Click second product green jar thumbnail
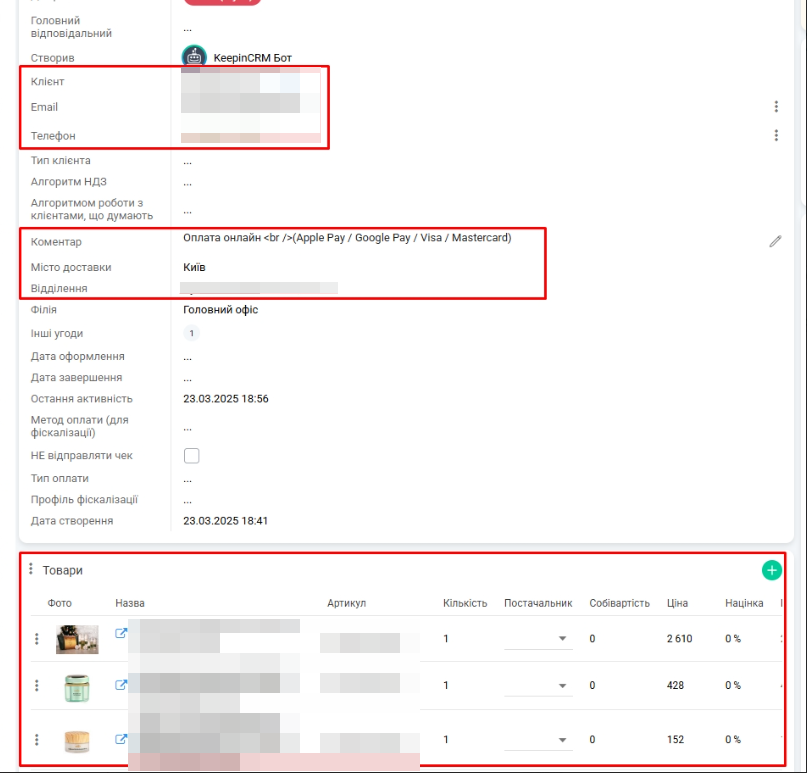 (x=77, y=687)
